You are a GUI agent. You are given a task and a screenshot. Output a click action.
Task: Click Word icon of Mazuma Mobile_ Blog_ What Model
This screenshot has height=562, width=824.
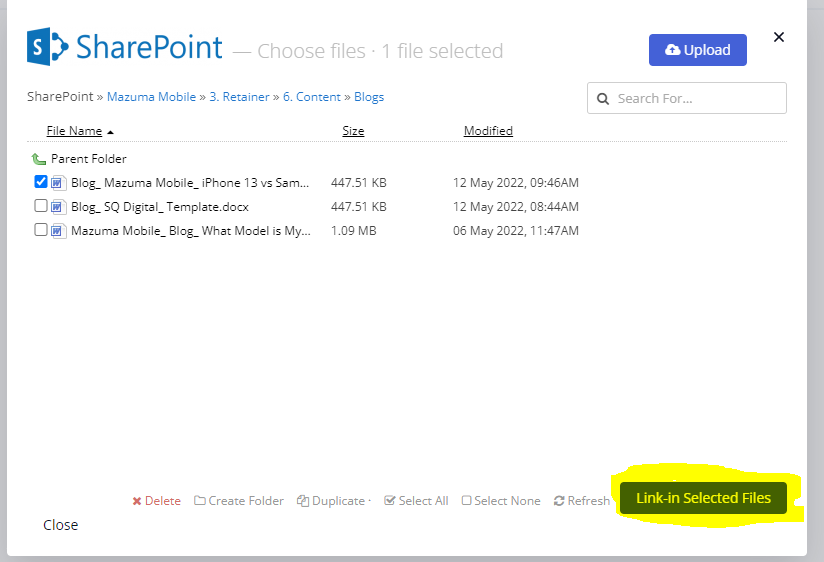click(x=58, y=231)
